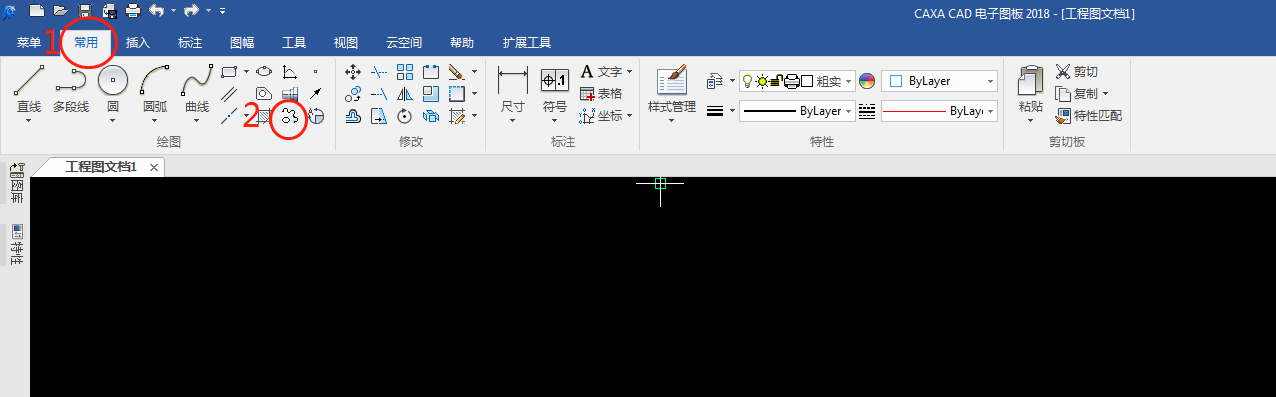The height and width of the screenshot is (397, 1276).
Task: Switch to the 图幅 ribbon tab
Action: (x=242, y=43)
